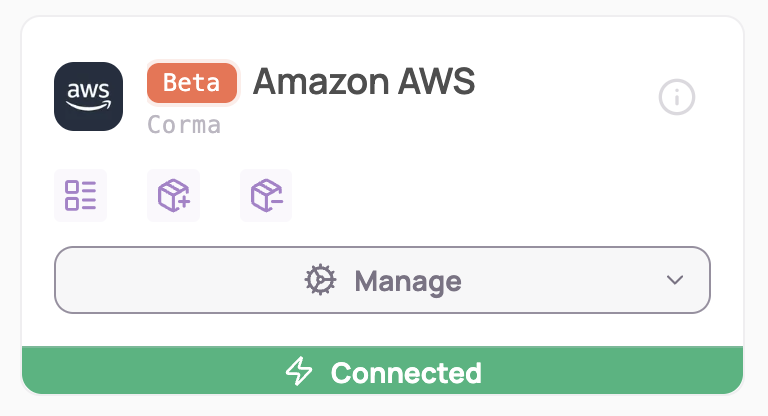
Task: Click the orange Beta badge
Action: tap(192, 83)
